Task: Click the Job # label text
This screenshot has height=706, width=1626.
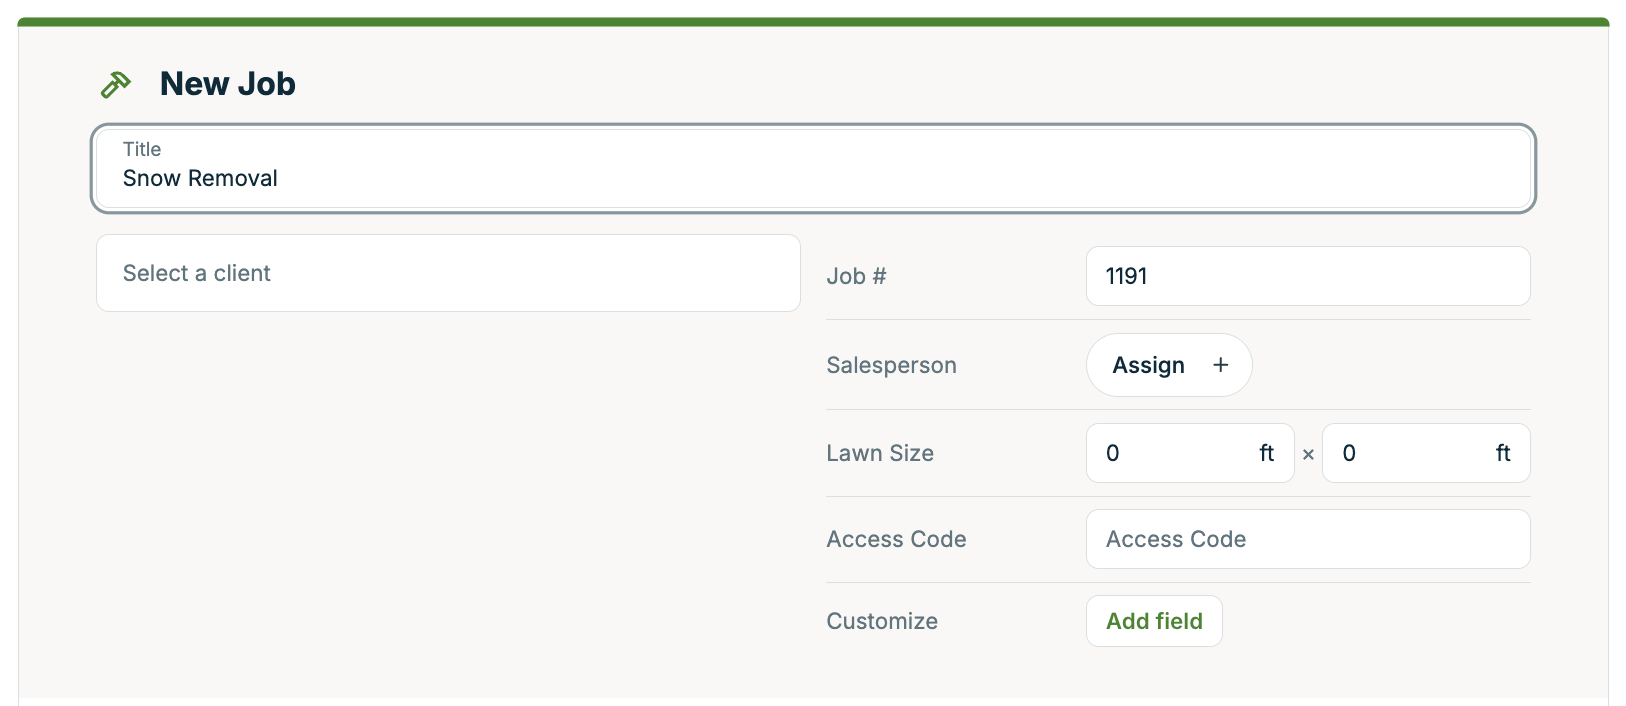Action: [x=855, y=276]
